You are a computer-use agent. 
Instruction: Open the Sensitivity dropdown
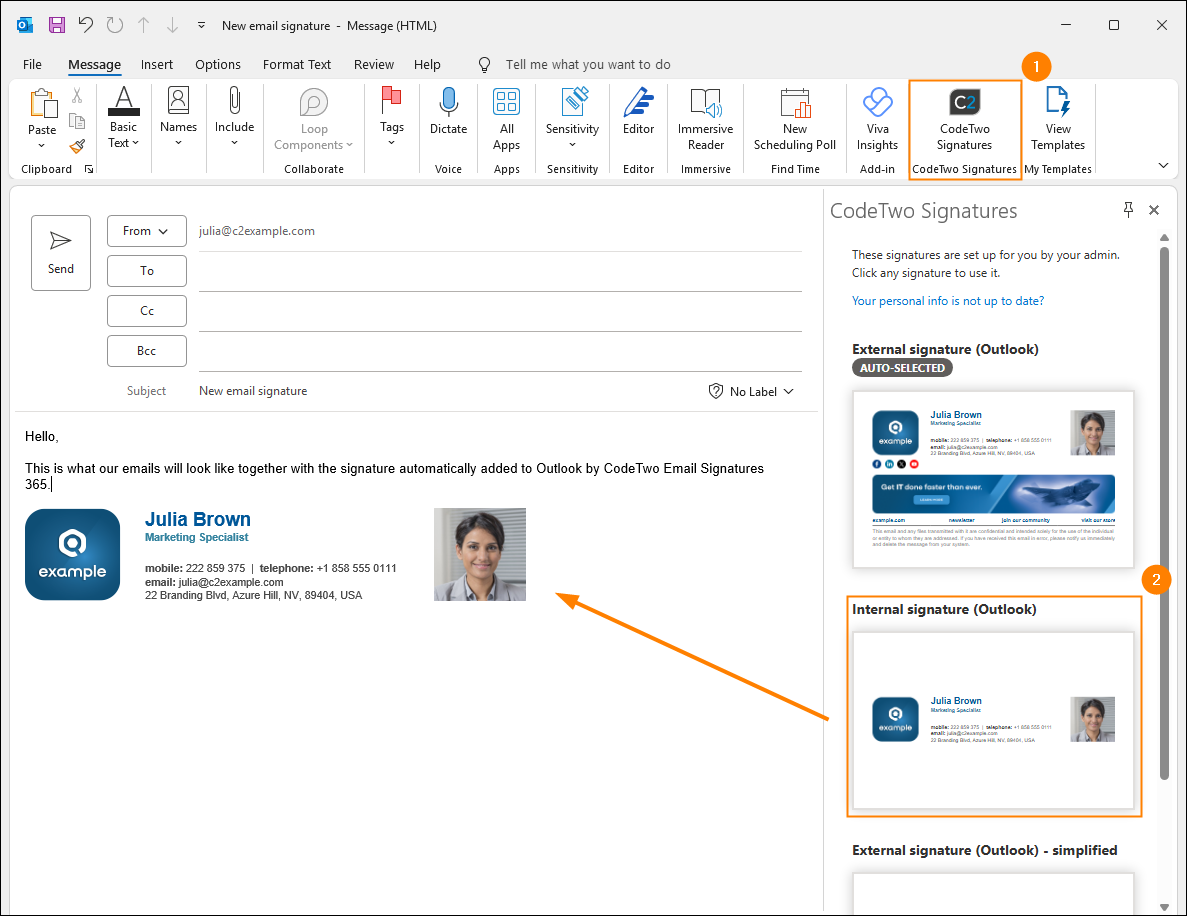[572, 119]
